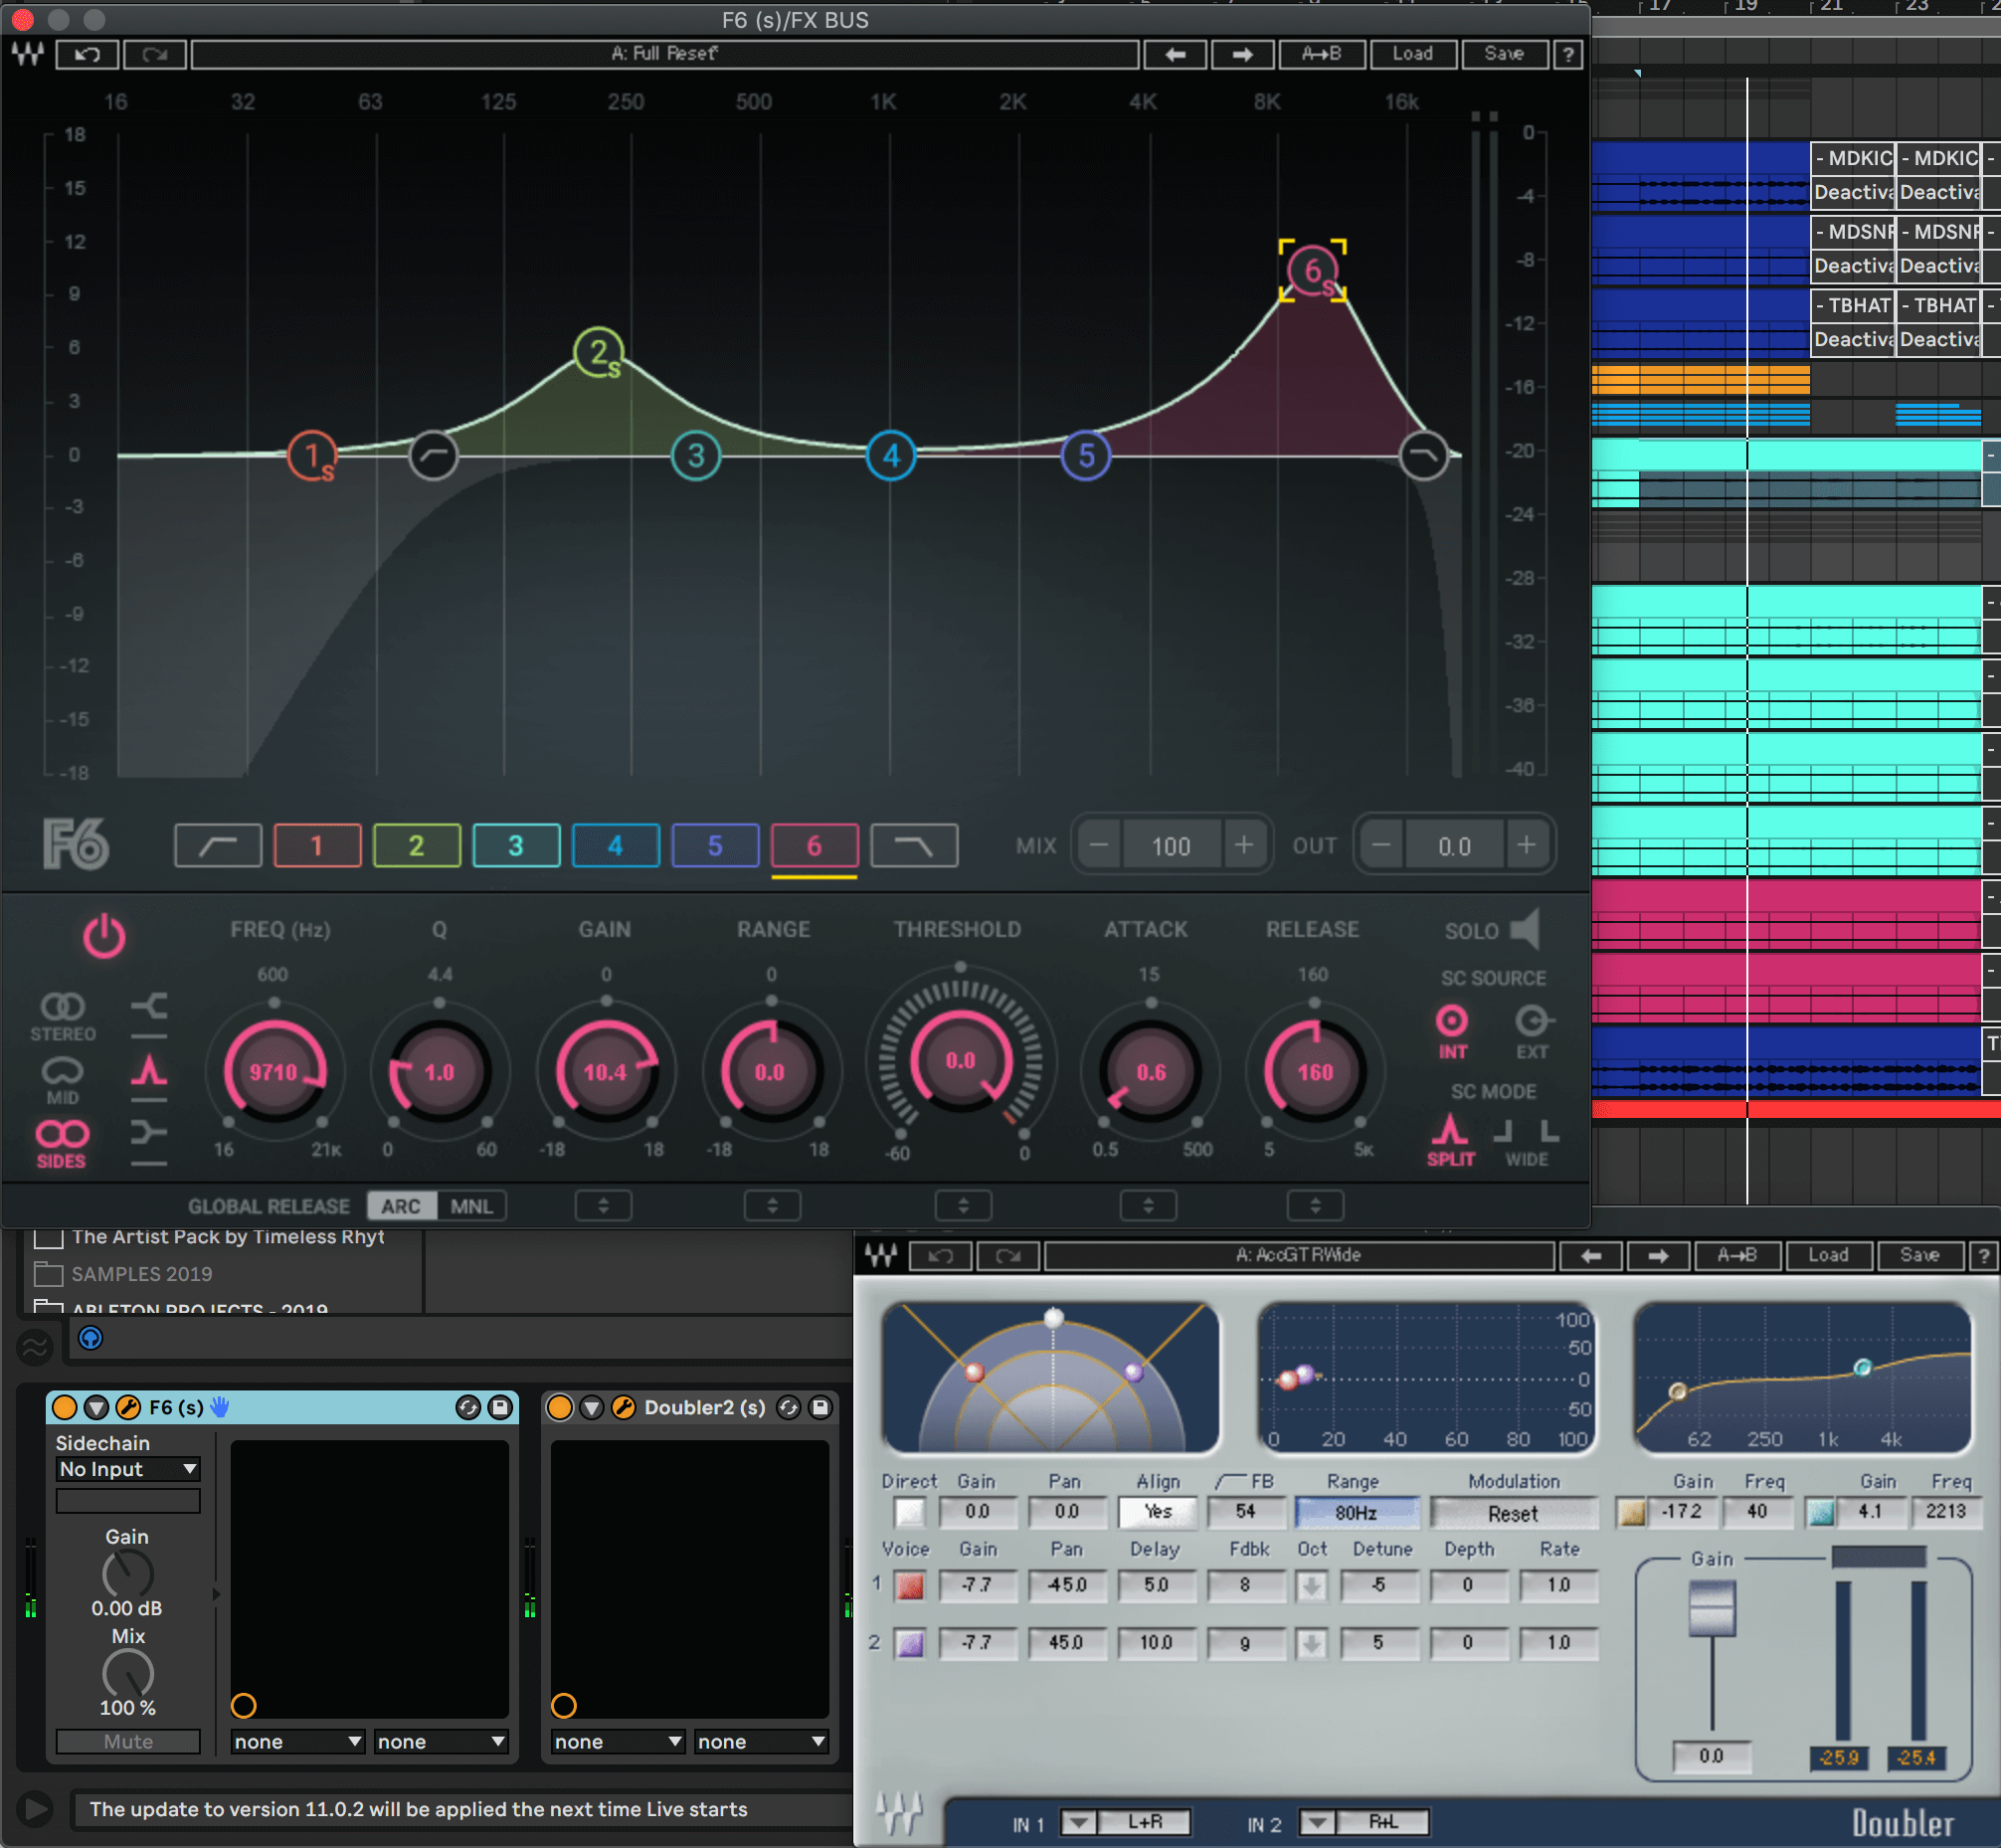Viewport: 2001px width, 1848px height.
Task: Click F6 (s) hot-swap preset icon
Action: coord(468,1407)
